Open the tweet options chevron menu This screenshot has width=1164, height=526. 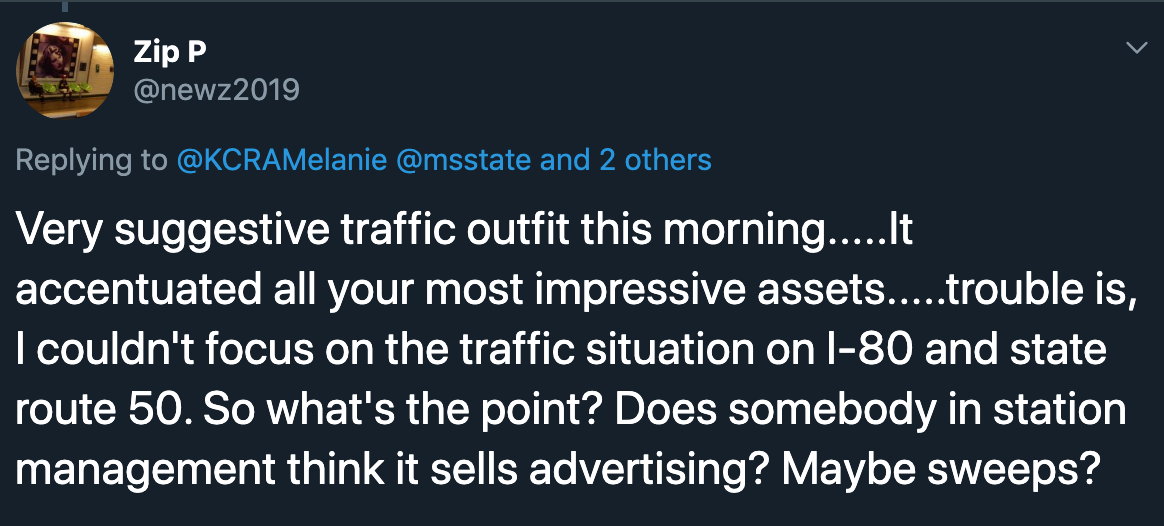1137,48
